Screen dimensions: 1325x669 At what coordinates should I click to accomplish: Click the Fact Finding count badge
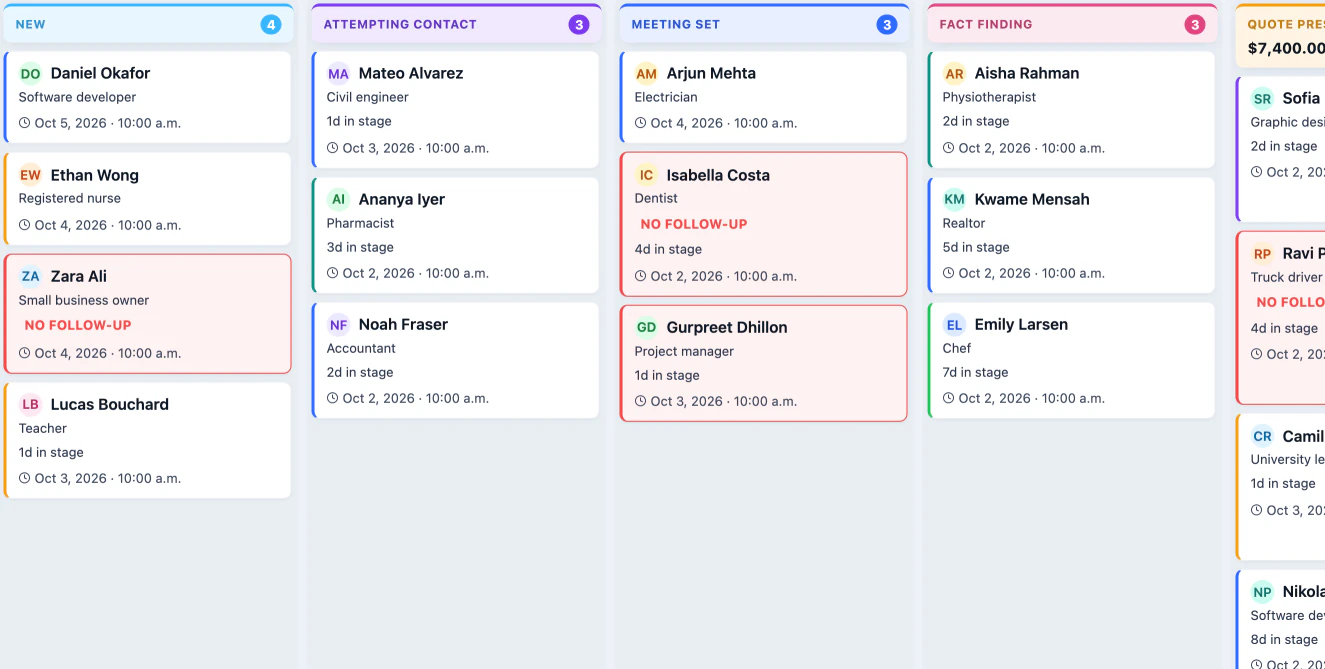coord(1195,24)
